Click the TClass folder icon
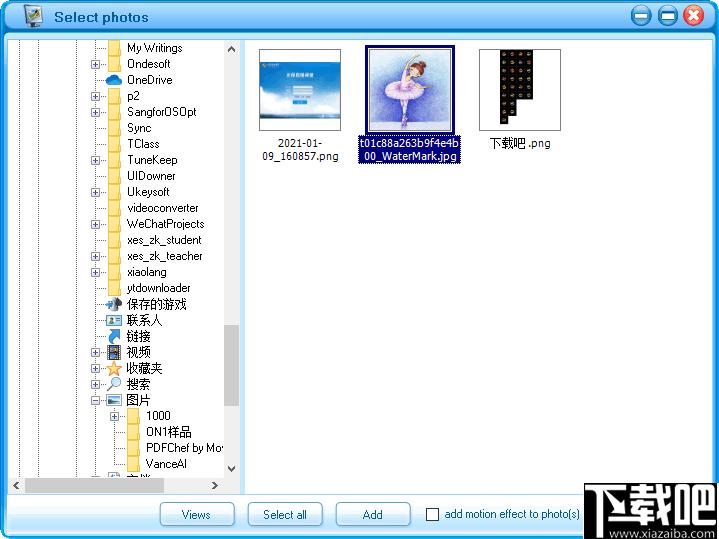Screen dimensions: 719x539 click(x=114, y=144)
